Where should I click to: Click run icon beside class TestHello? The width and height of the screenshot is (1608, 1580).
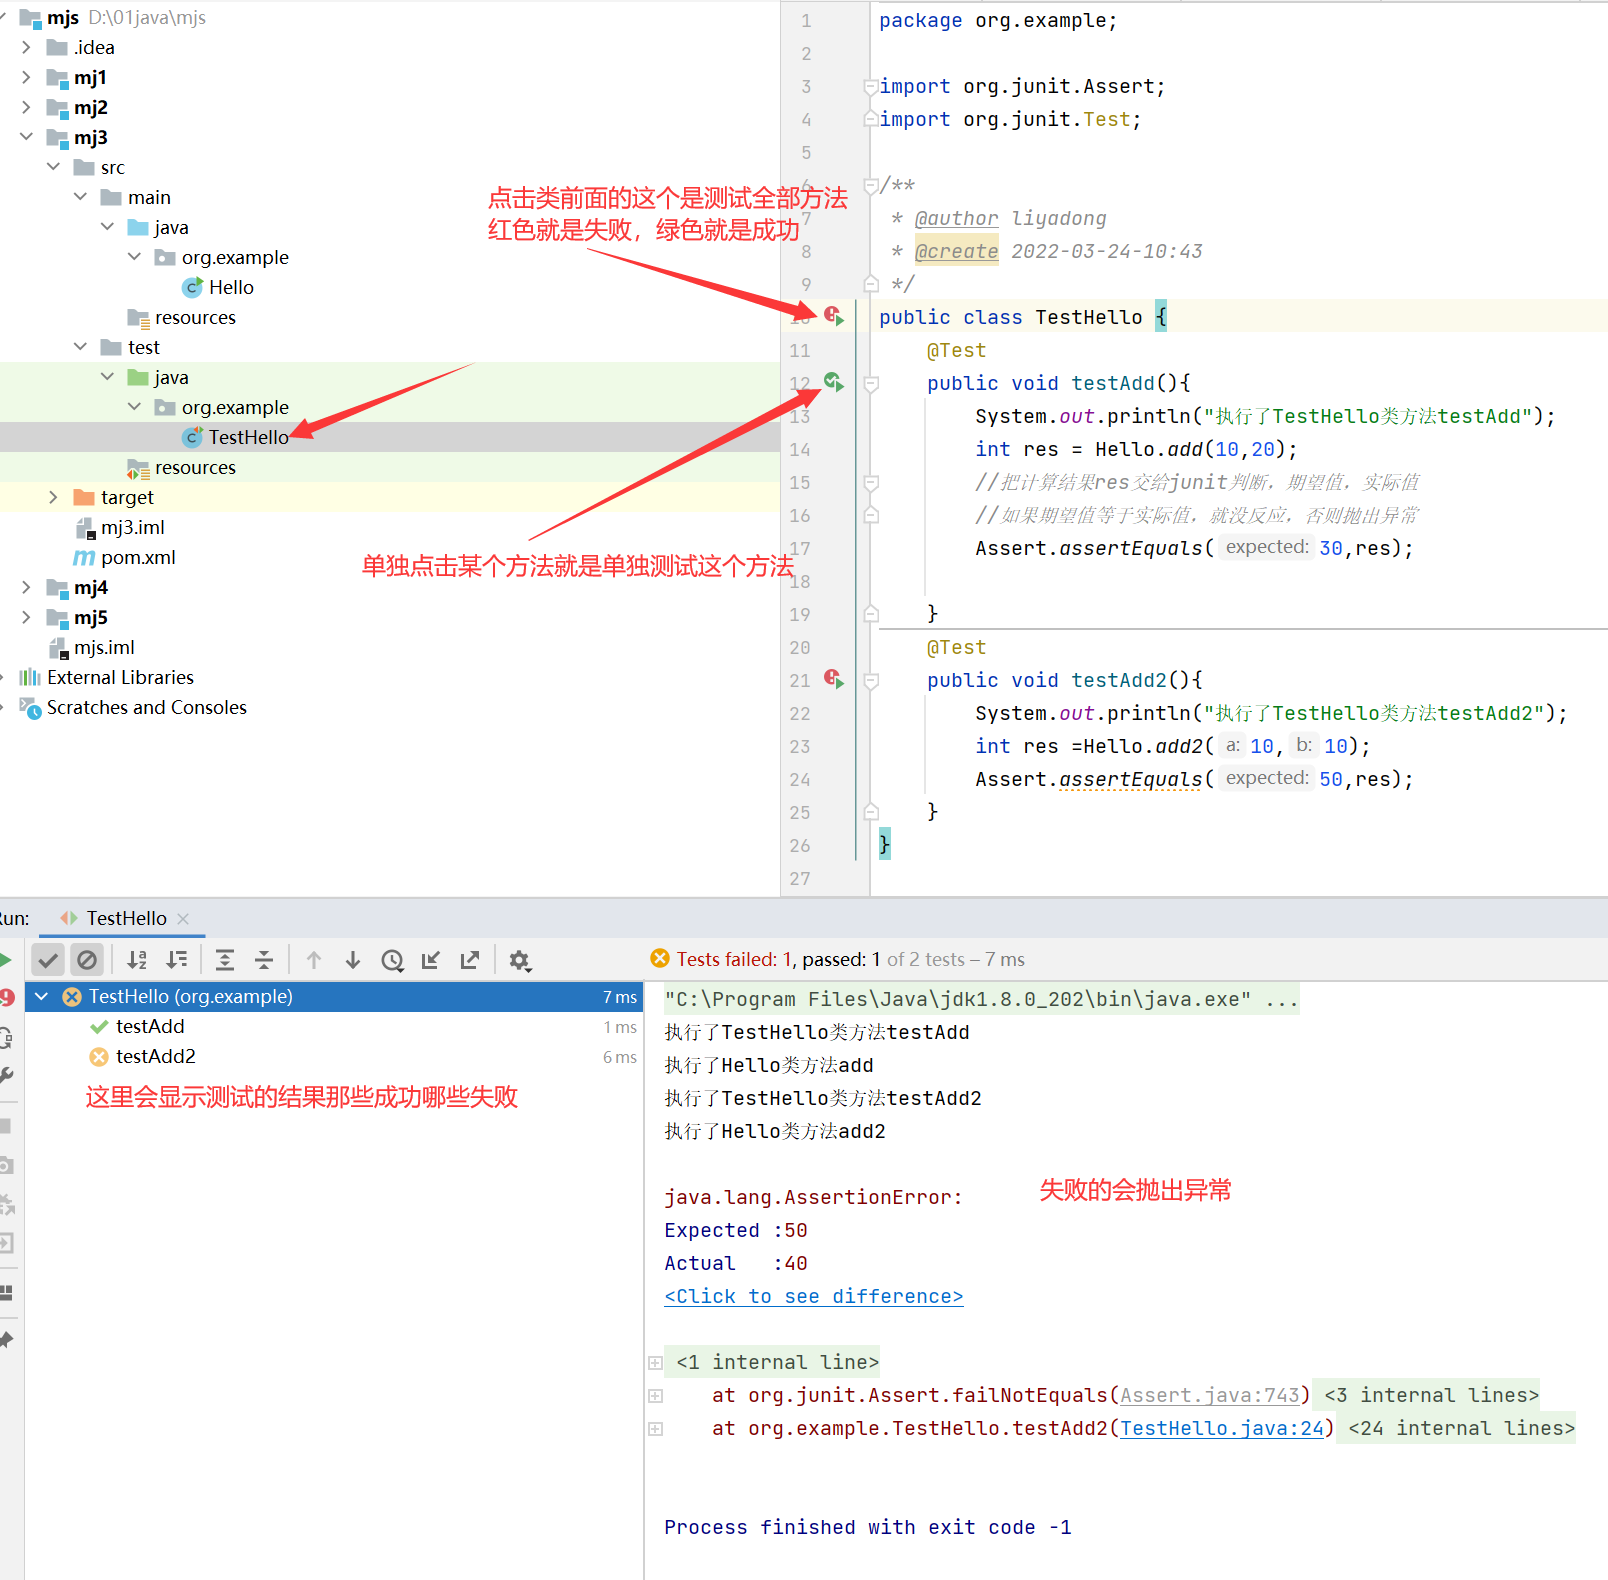(833, 316)
